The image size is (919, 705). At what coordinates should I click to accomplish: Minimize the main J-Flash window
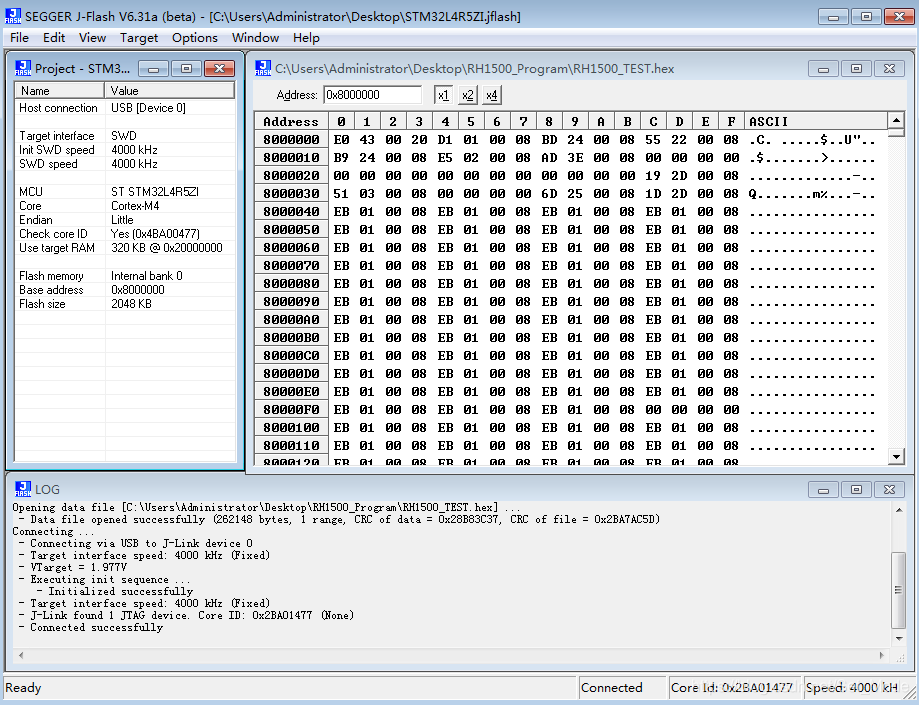833,17
